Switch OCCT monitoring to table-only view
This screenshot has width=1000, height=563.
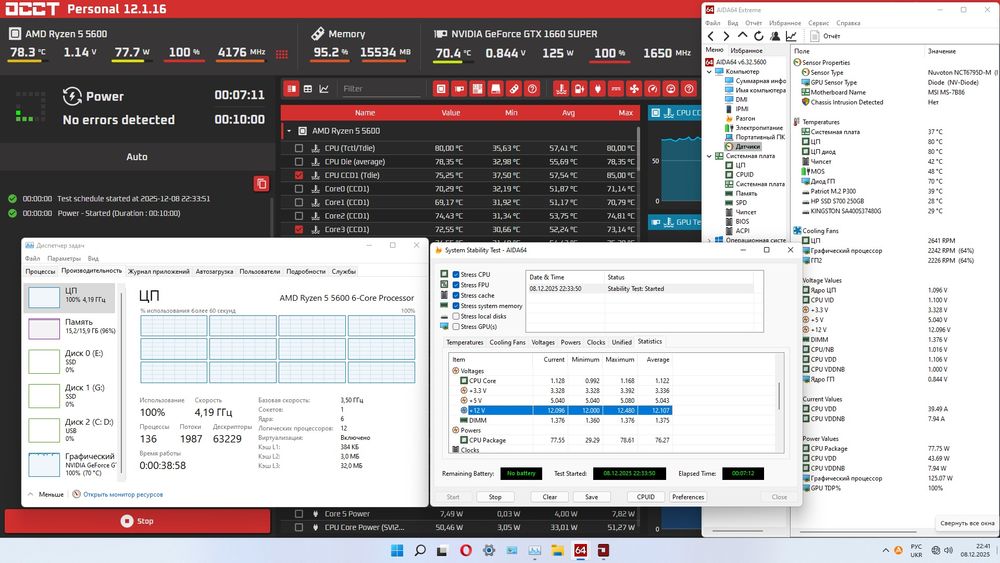[x=308, y=89]
